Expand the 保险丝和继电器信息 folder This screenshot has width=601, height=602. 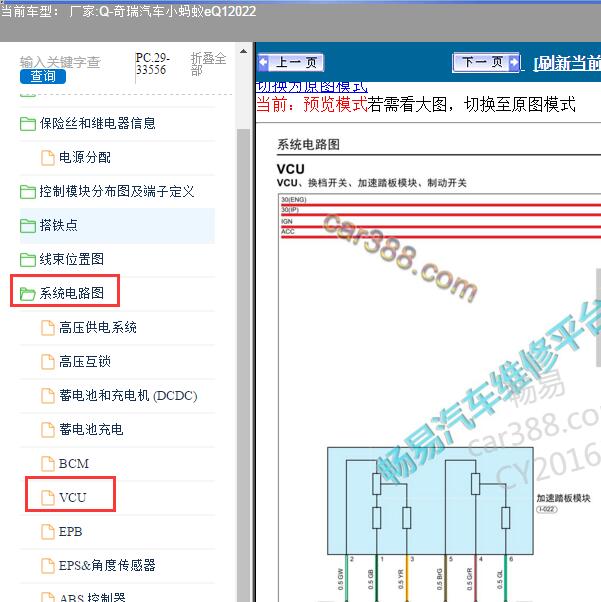coord(98,123)
